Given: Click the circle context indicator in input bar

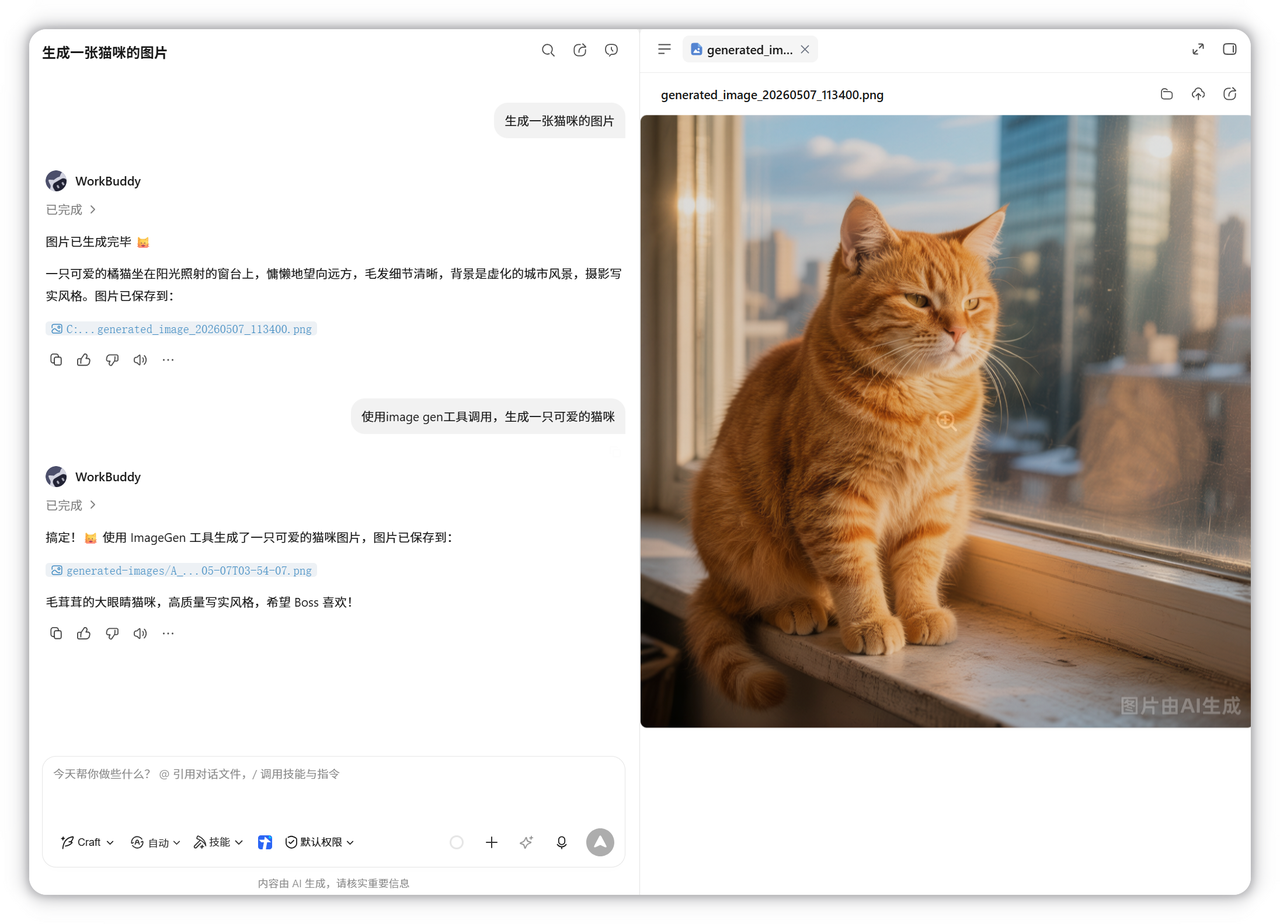Looking at the screenshot, I should click(x=457, y=842).
